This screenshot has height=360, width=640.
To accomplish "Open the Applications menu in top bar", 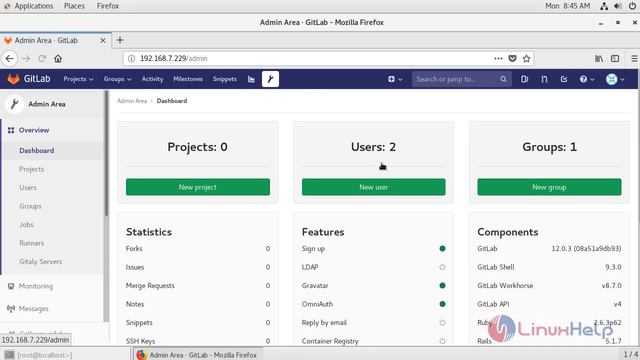I will (34, 6).
